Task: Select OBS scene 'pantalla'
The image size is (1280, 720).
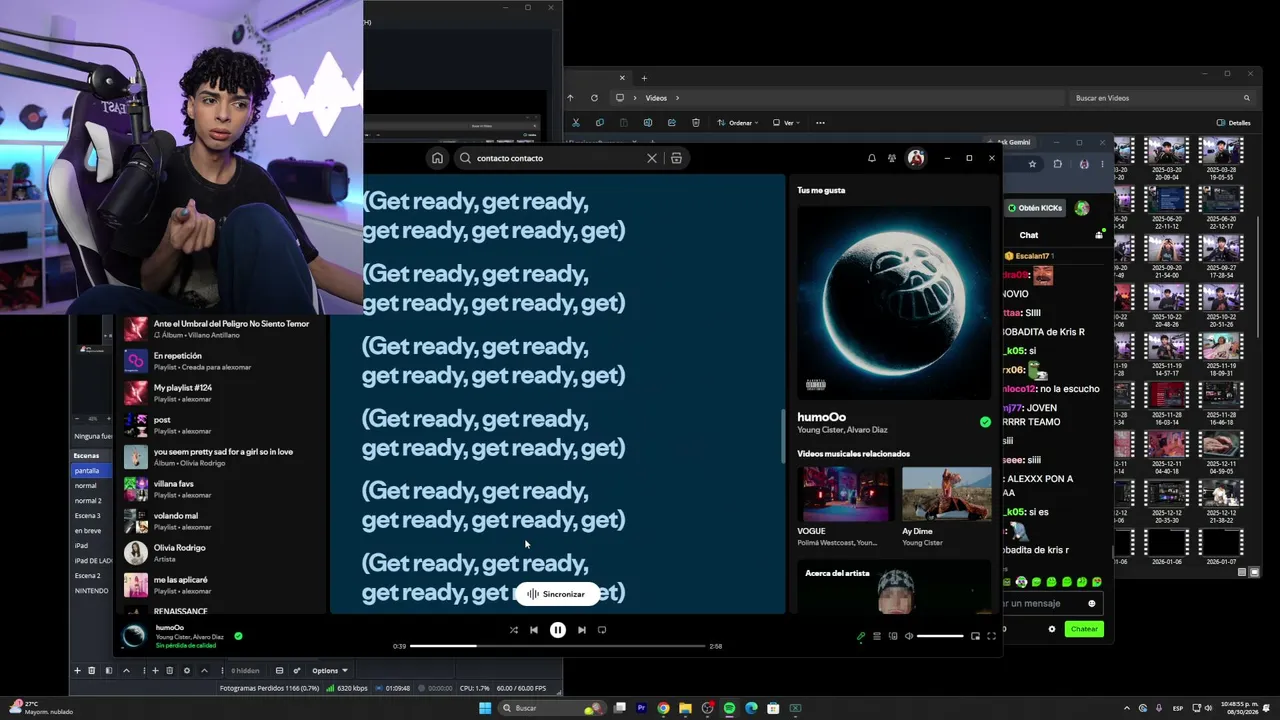Action: (x=92, y=470)
